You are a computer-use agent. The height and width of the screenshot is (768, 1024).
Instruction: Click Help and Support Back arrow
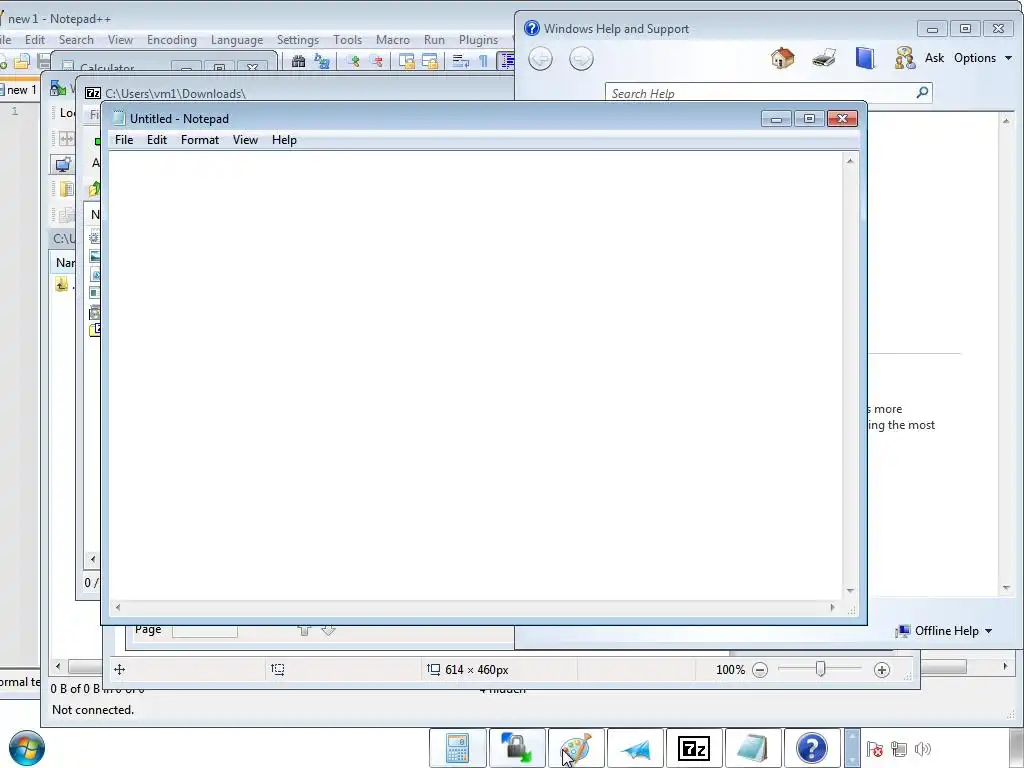pyautogui.click(x=540, y=59)
